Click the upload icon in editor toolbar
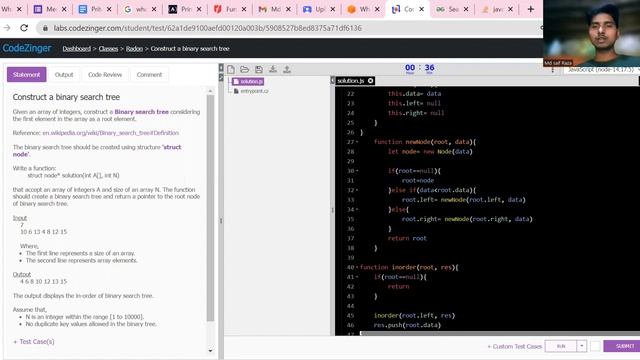640x360 pixels. [287, 69]
